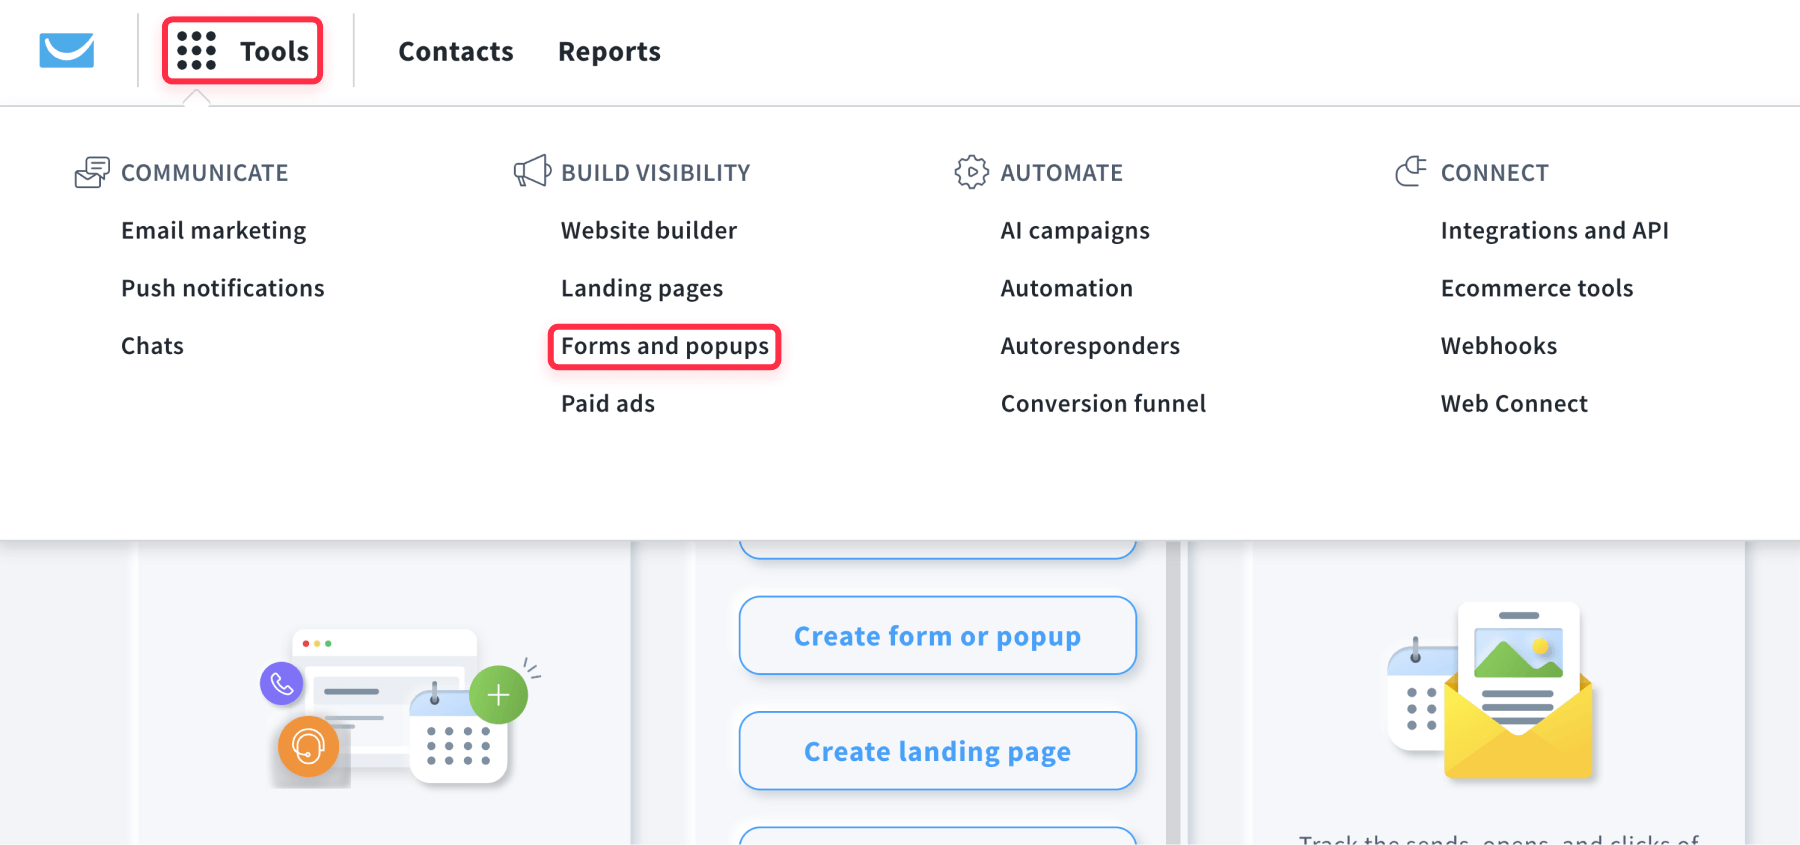
Task: Click the GetResponse envelope logo
Action: pyautogui.click(x=67, y=50)
